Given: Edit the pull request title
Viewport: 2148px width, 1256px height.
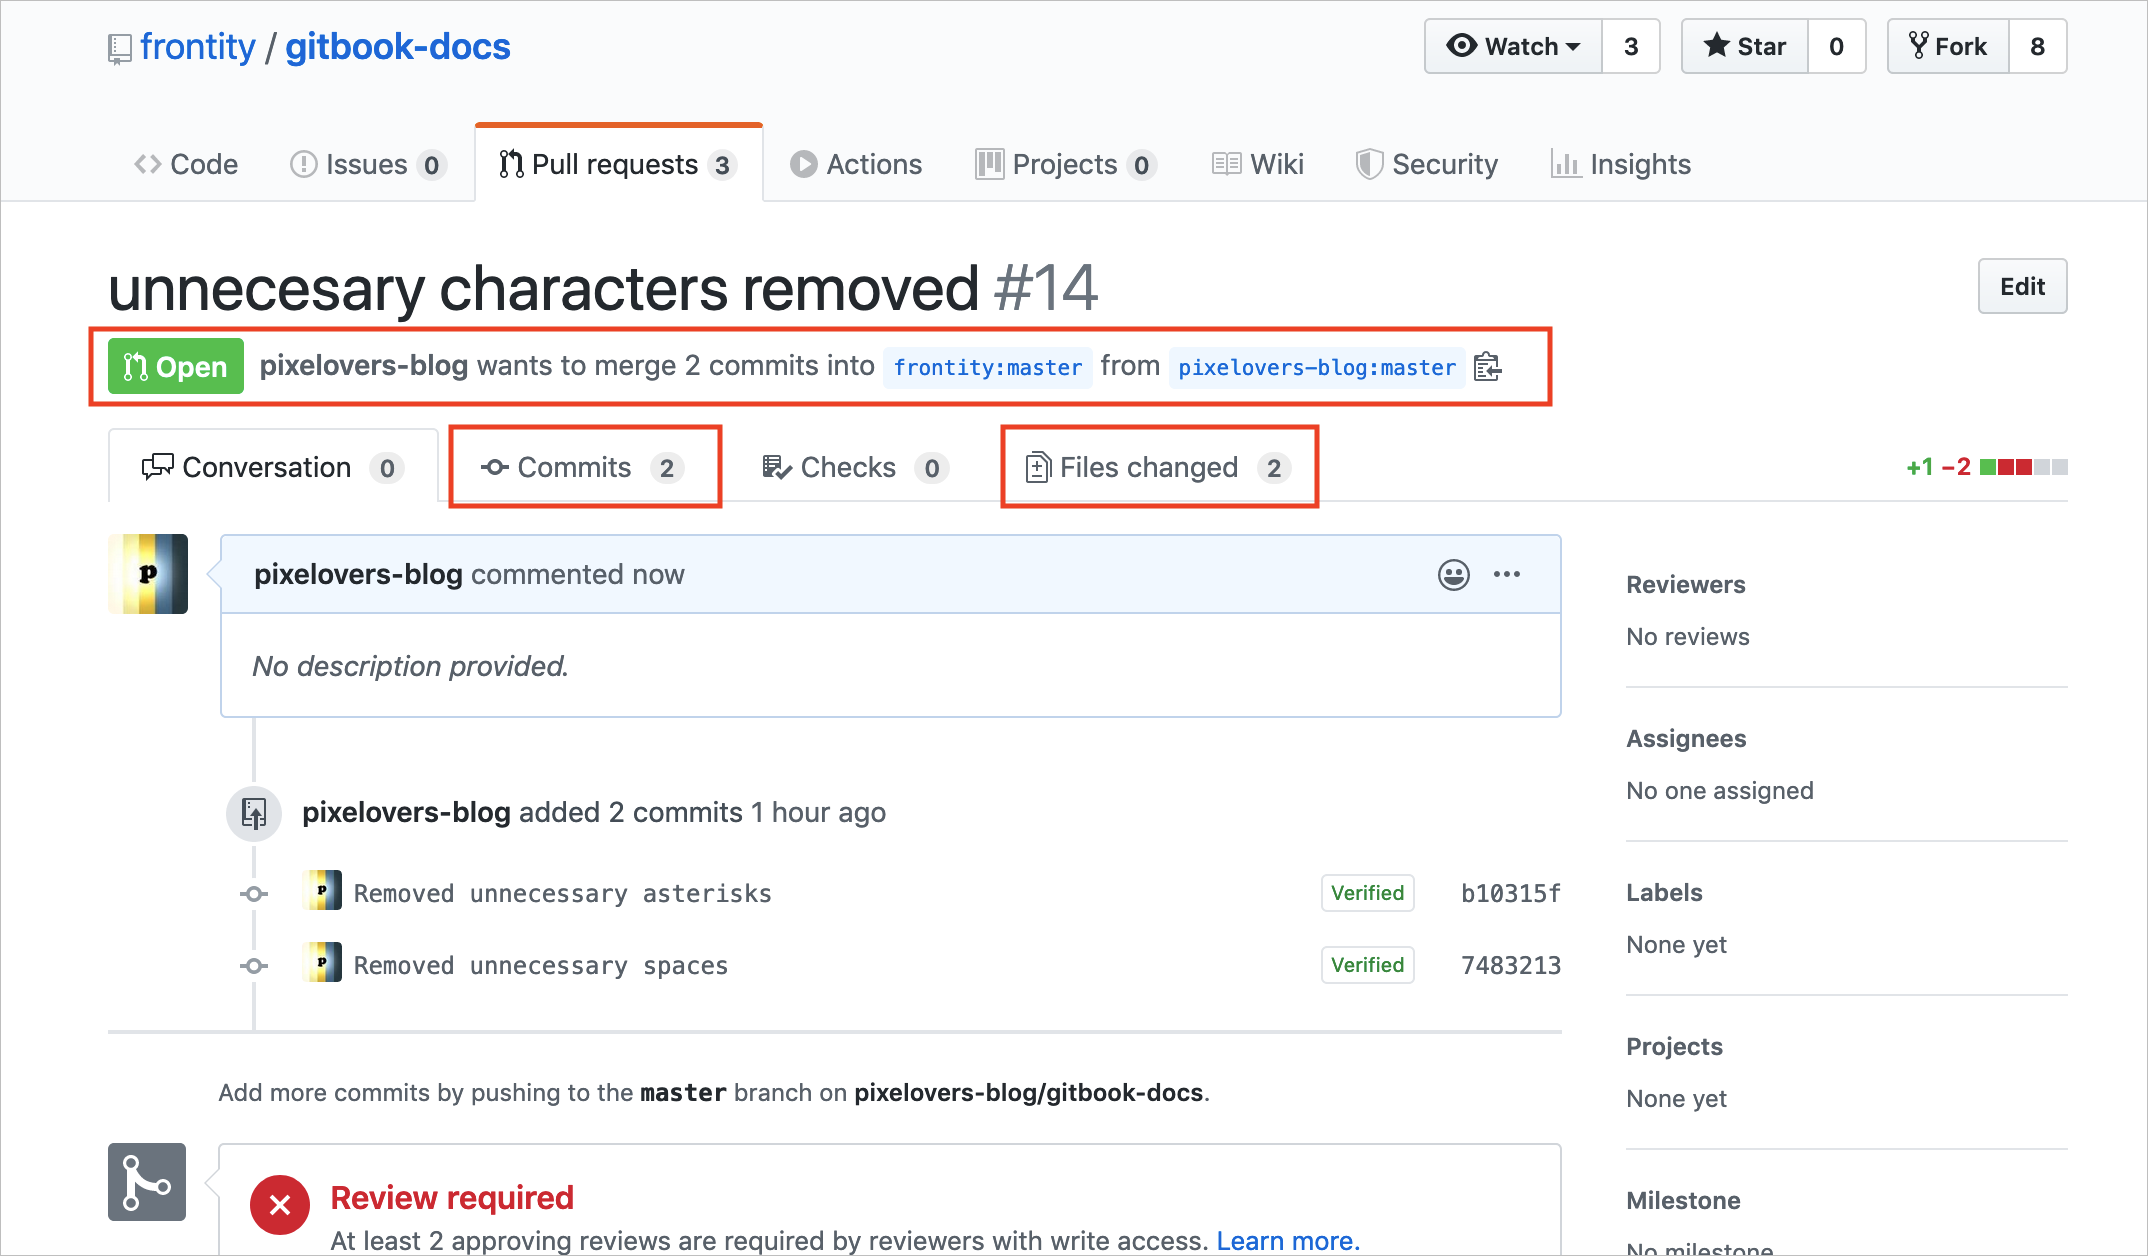Looking at the screenshot, I should (x=2022, y=287).
